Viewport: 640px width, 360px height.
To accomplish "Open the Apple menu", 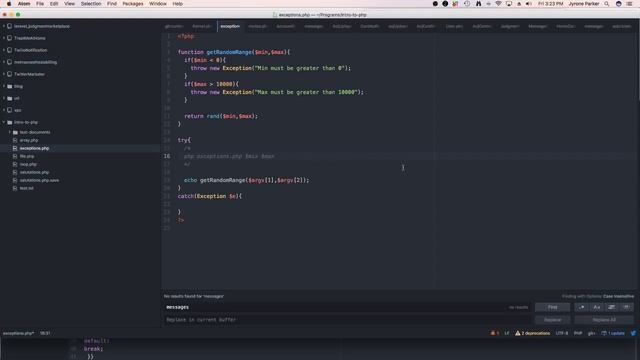I will point(9,4).
